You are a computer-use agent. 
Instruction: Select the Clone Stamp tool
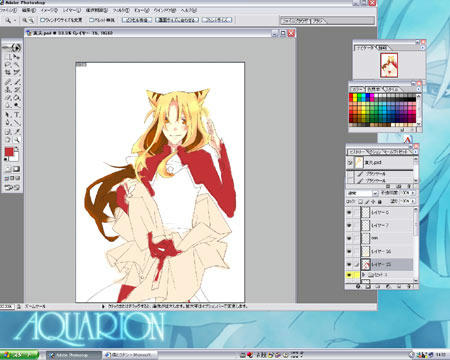(x=8, y=90)
